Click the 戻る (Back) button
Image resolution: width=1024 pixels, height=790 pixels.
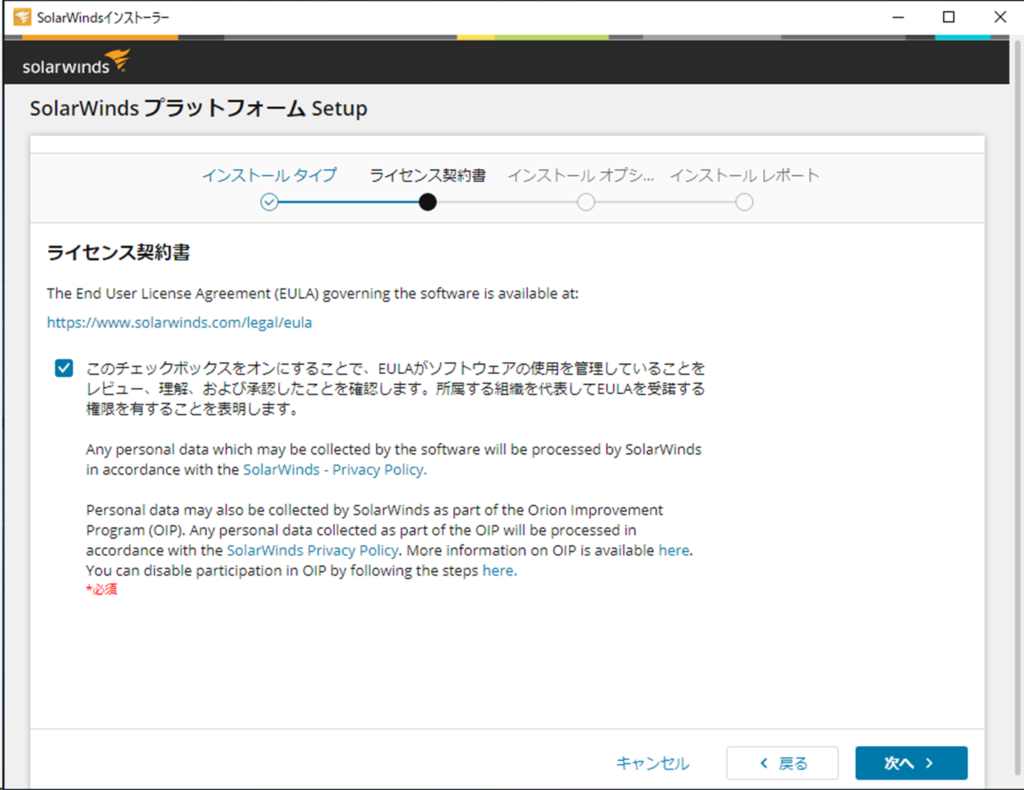pyautogui.click(x=782, y=763)
